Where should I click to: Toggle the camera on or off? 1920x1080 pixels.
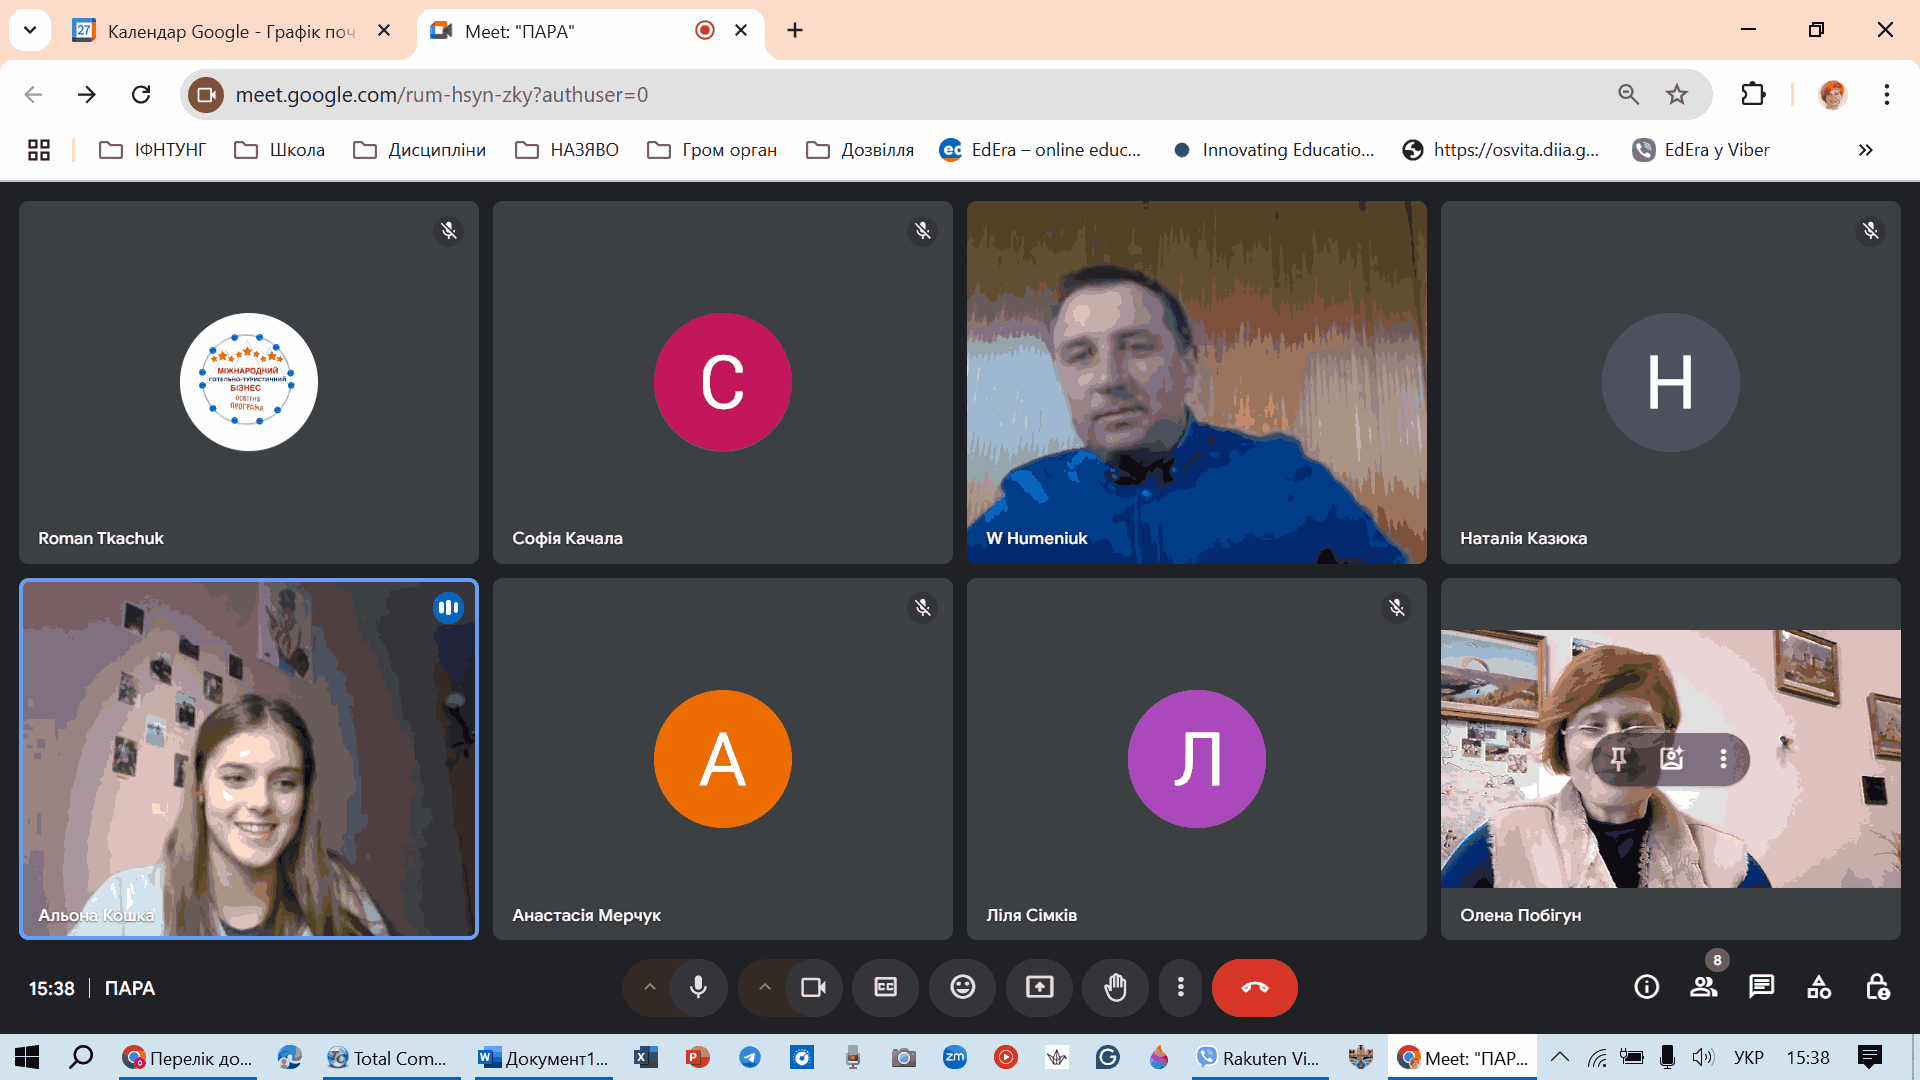pos(813,988)
